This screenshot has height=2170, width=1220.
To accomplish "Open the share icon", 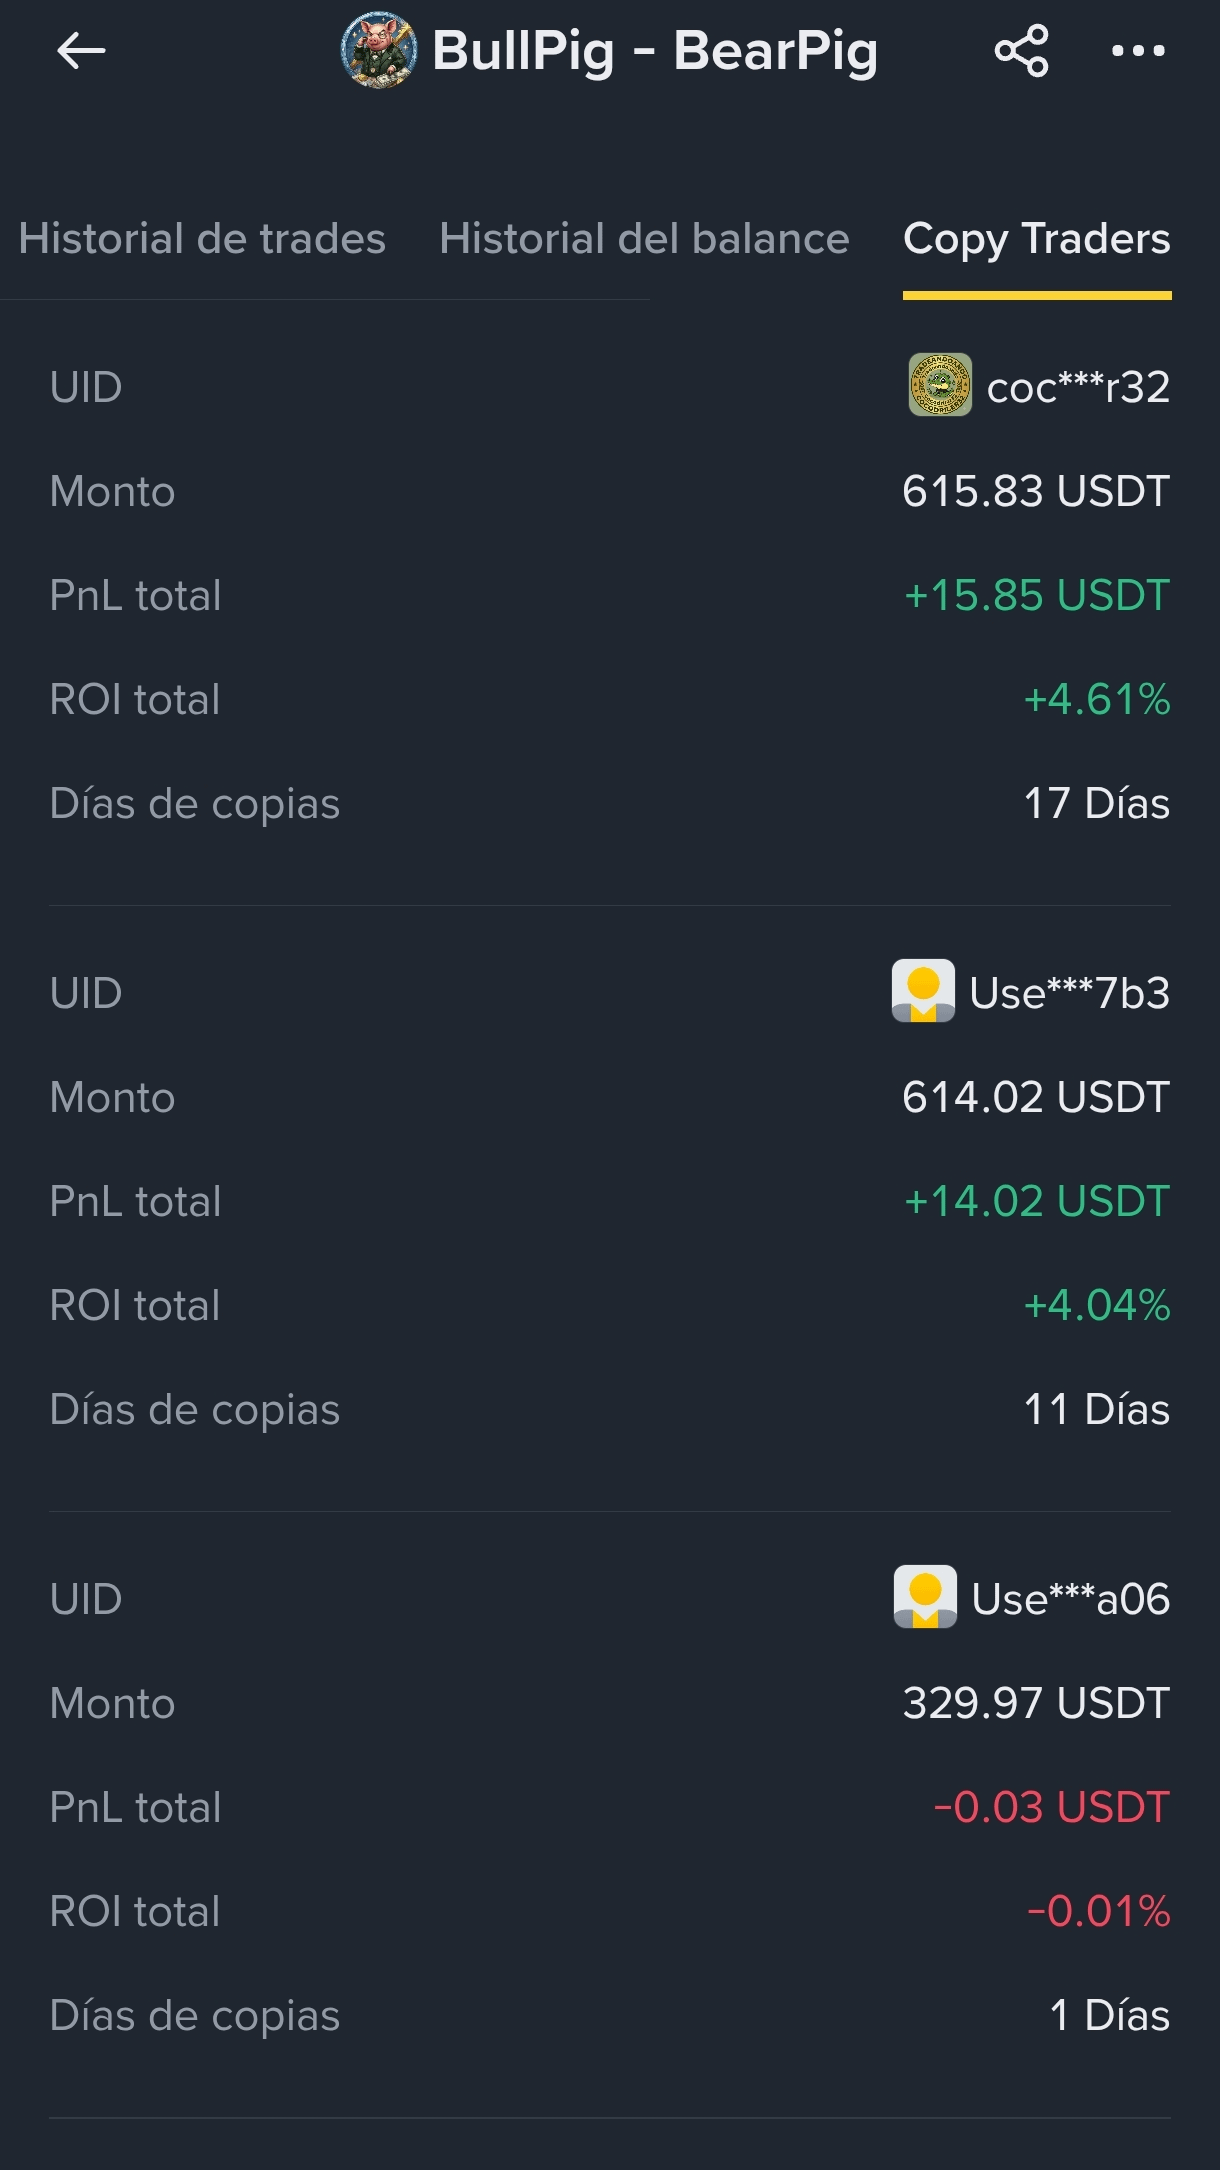I will pyautogui.click(x=1021, y=51).
